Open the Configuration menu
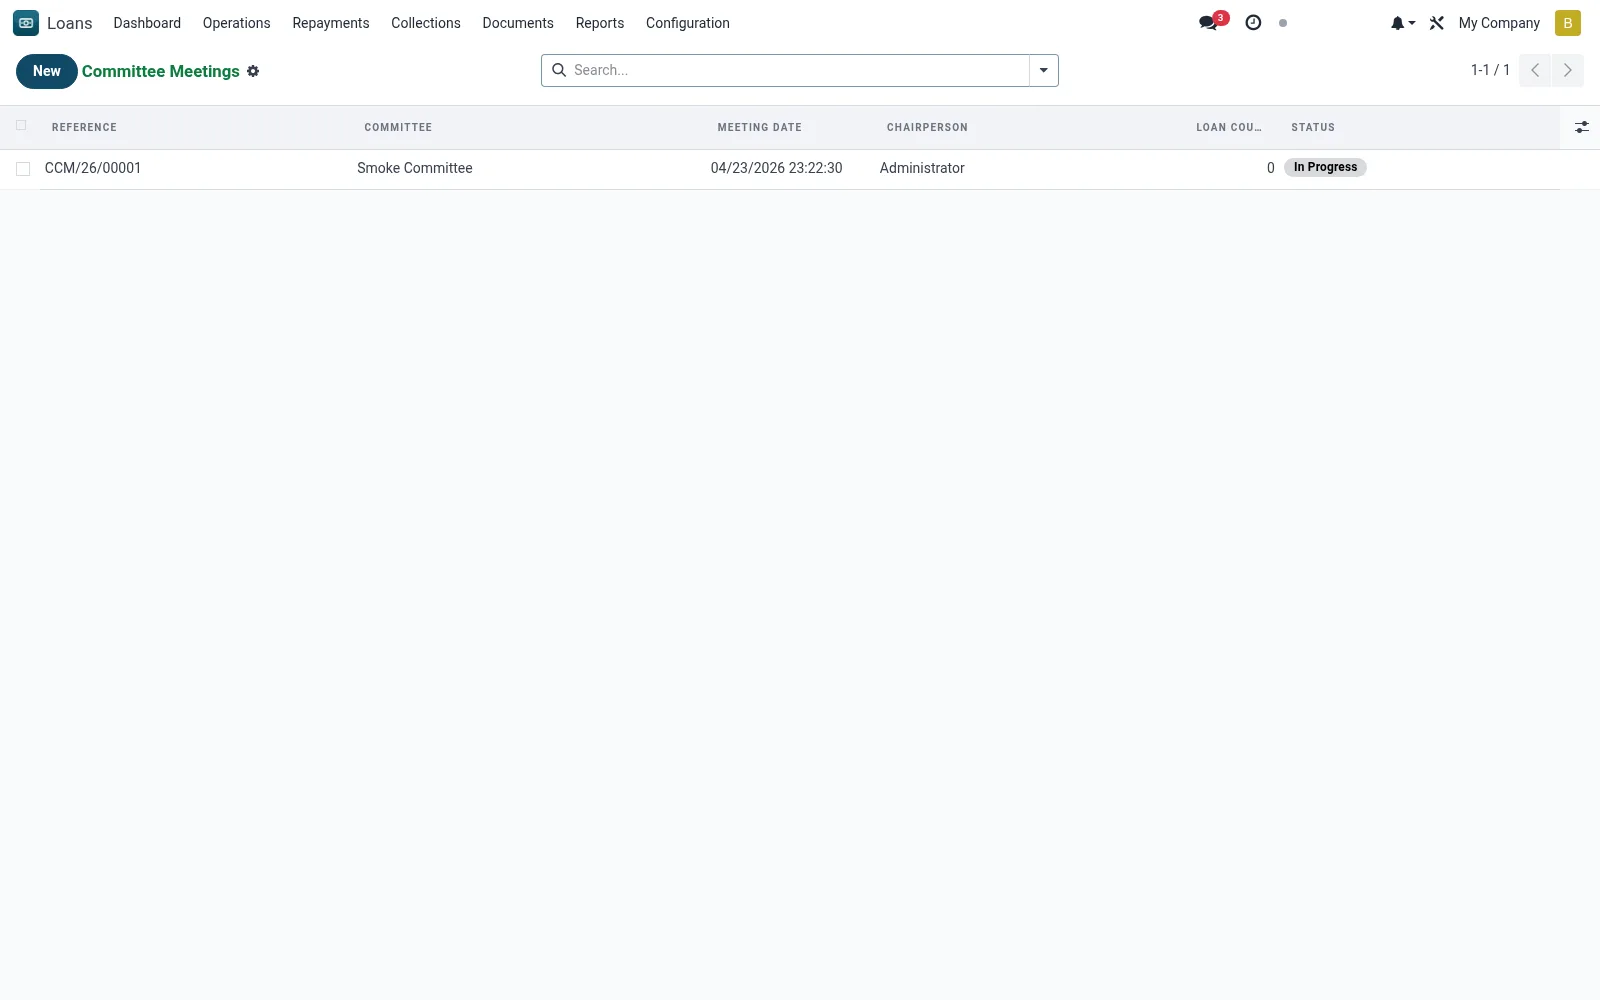This screenshot has height=1000, width=1600. tap(688, 23)
